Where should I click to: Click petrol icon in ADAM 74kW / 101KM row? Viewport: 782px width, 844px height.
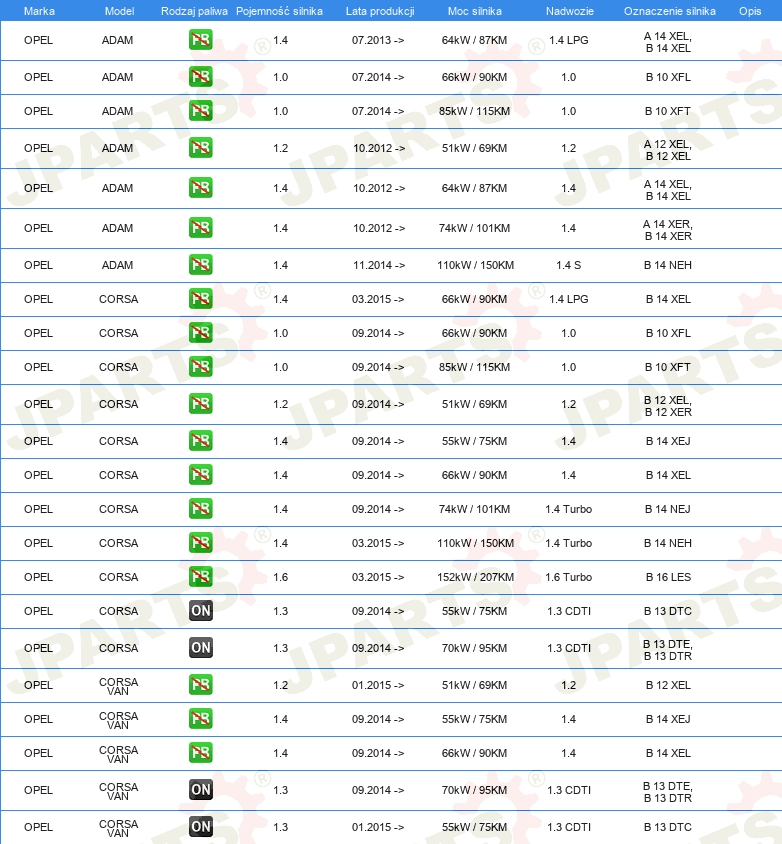(x=201, y=228)
